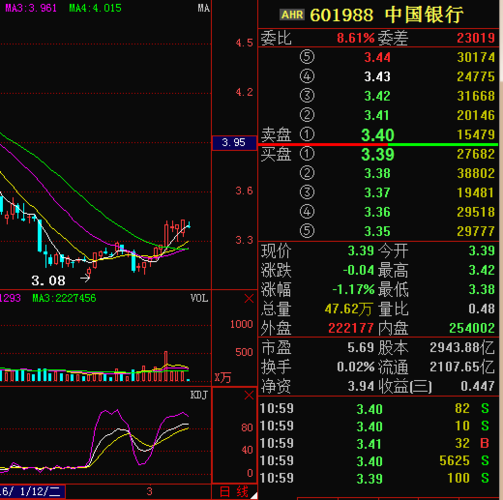Select sell level 5 price 3.44
Viewport: 503px width, 500px height.
click(377, 57)
